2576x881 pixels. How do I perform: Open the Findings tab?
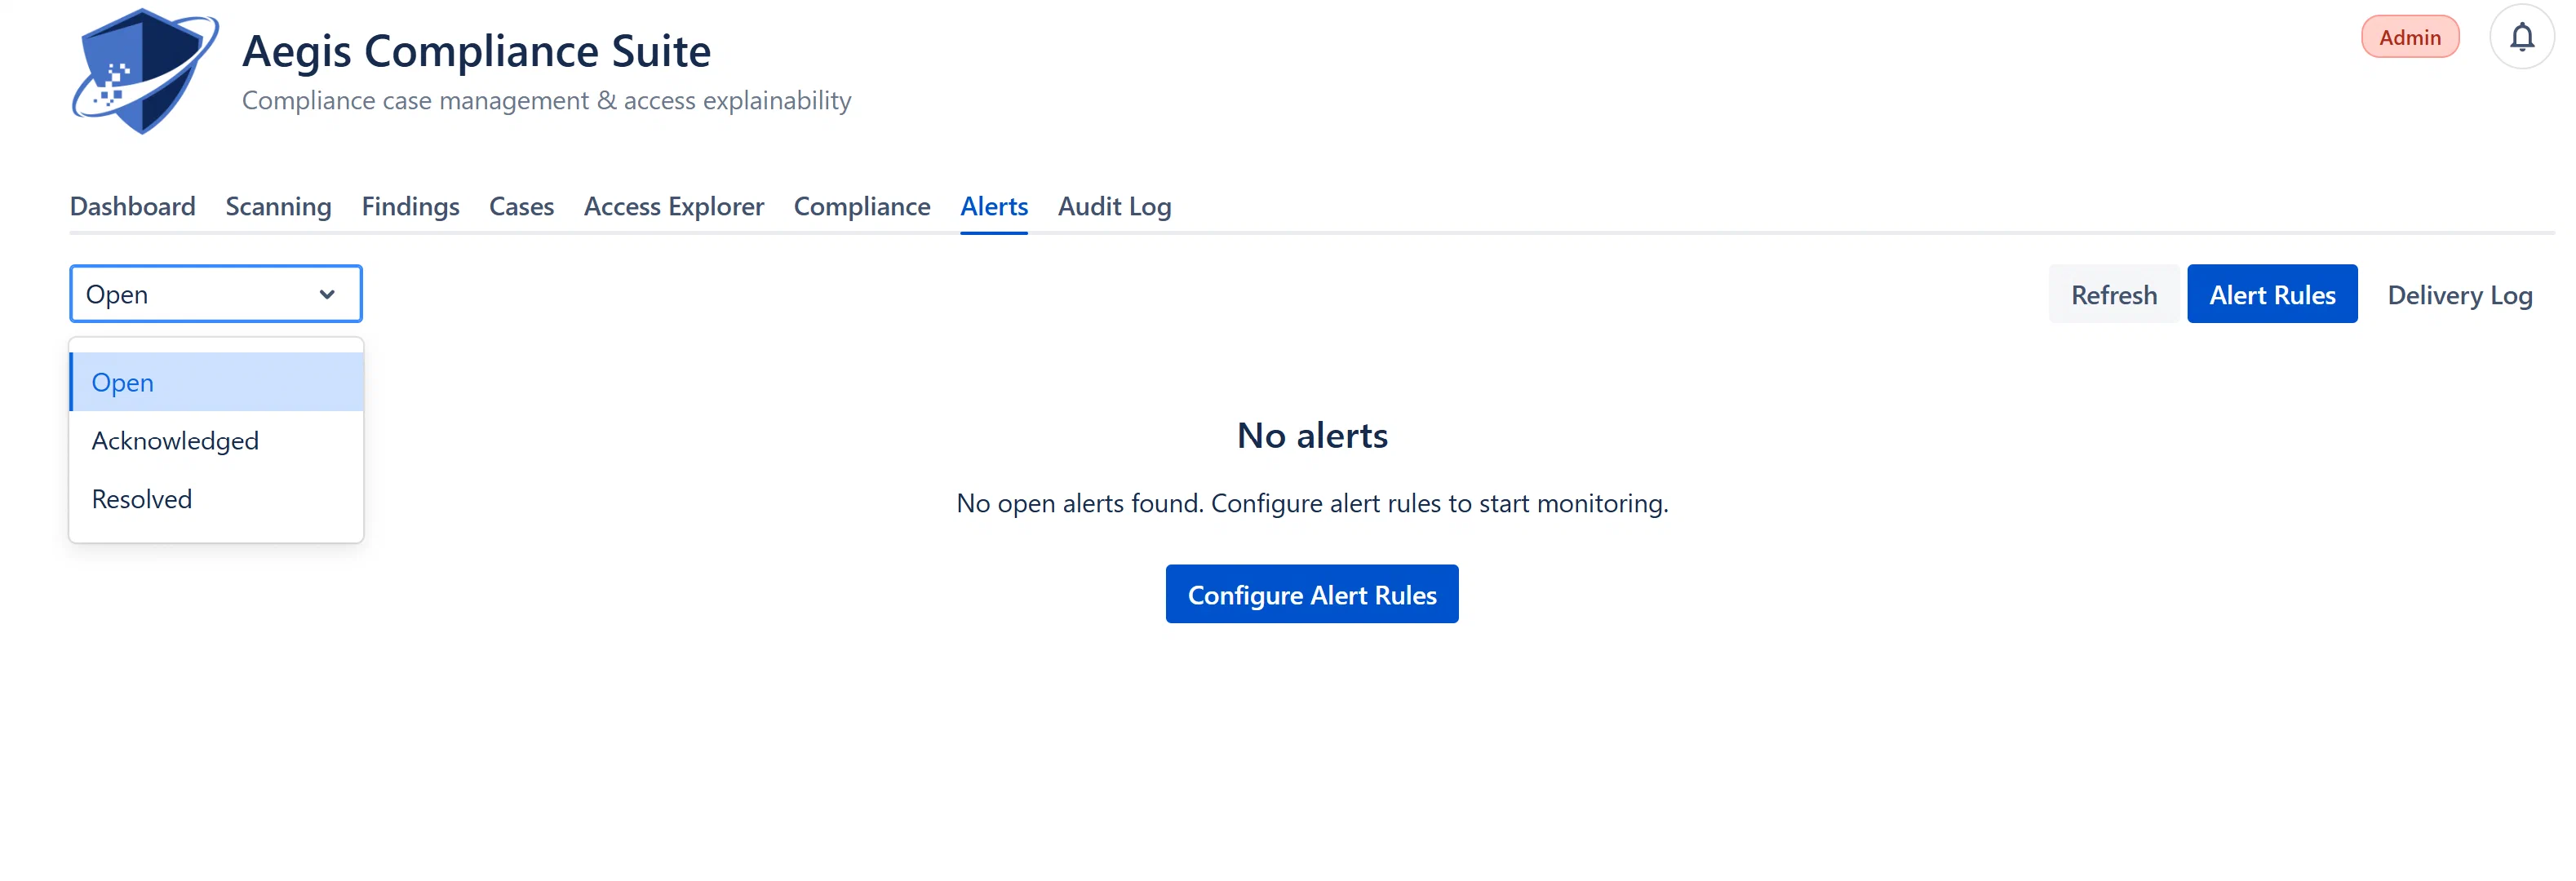tap(410, 206)
